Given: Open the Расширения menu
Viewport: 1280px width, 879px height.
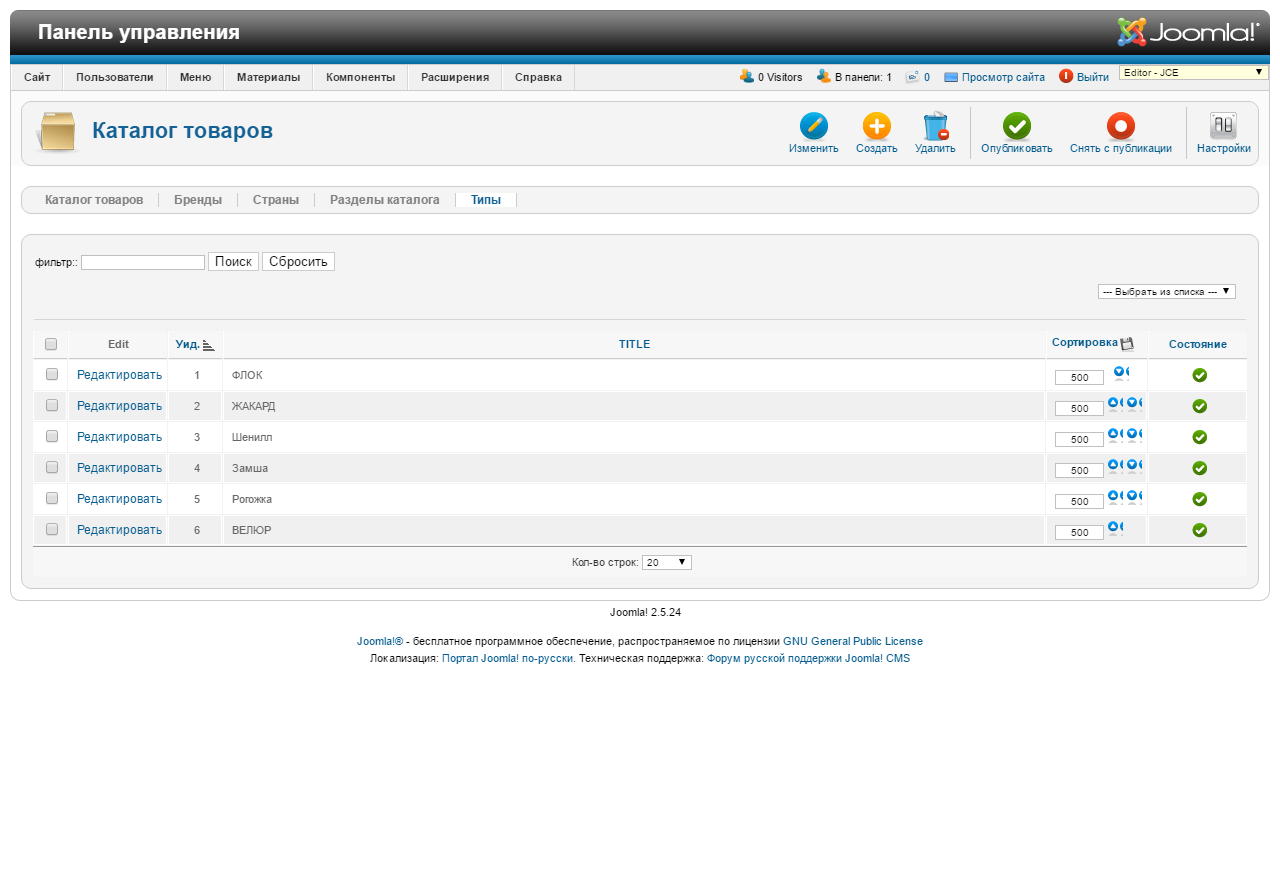Looking at the screenshot, I should tap(455, 77).
